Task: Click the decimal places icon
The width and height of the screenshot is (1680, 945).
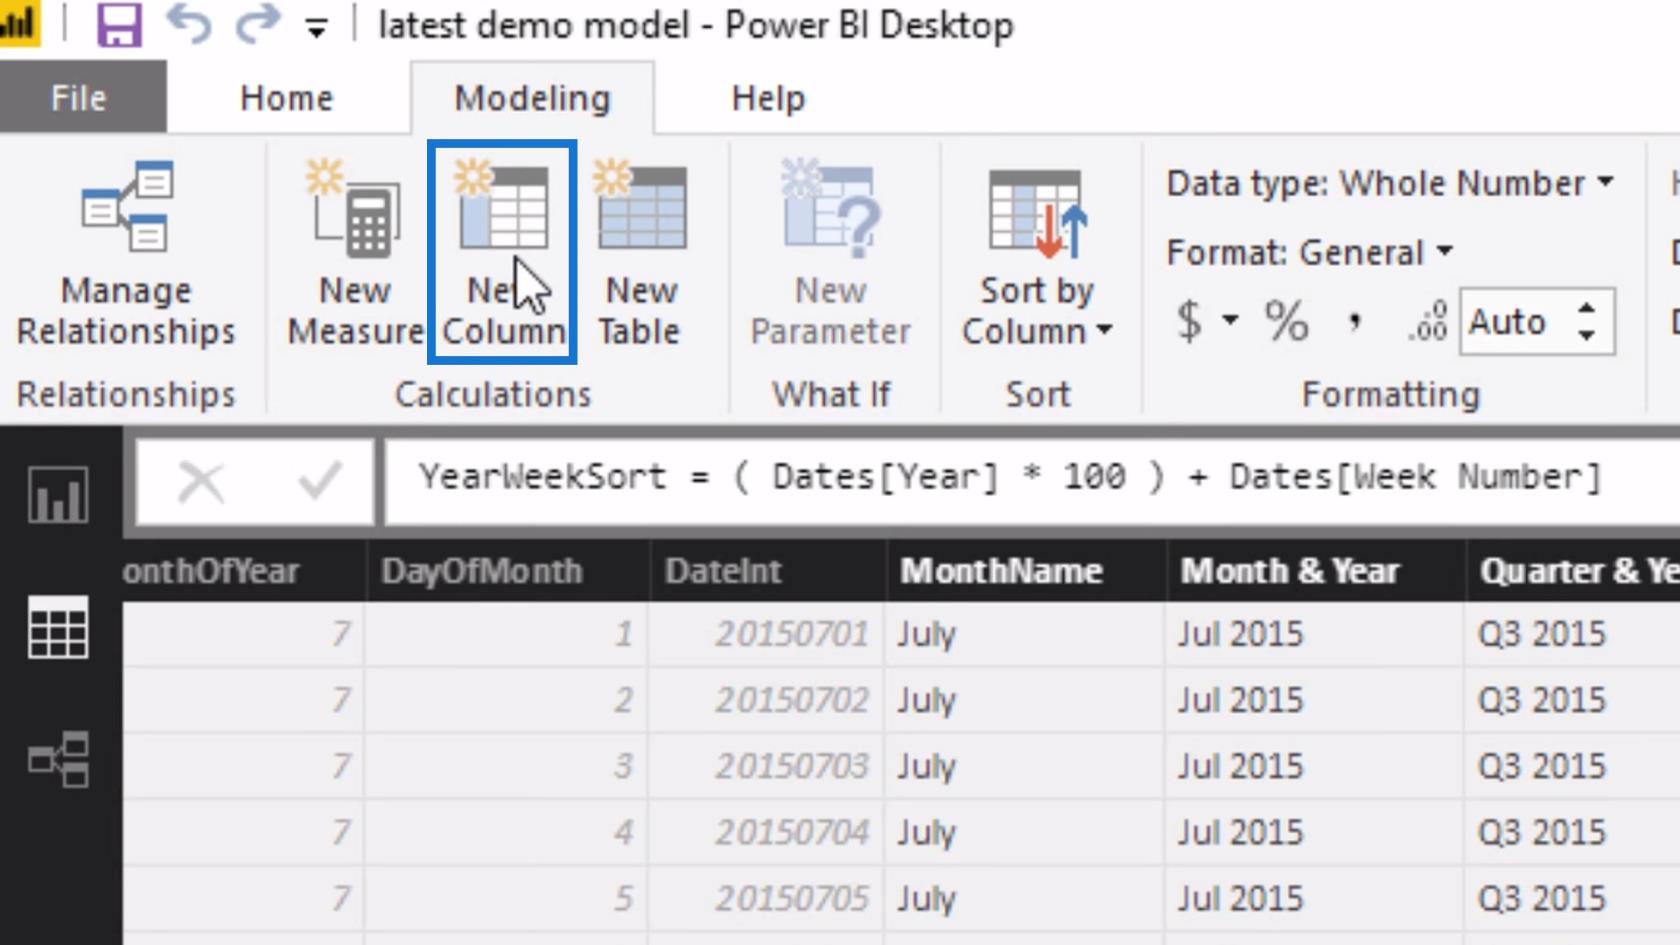Action: pyautogui.click(x=1429, y=321)
